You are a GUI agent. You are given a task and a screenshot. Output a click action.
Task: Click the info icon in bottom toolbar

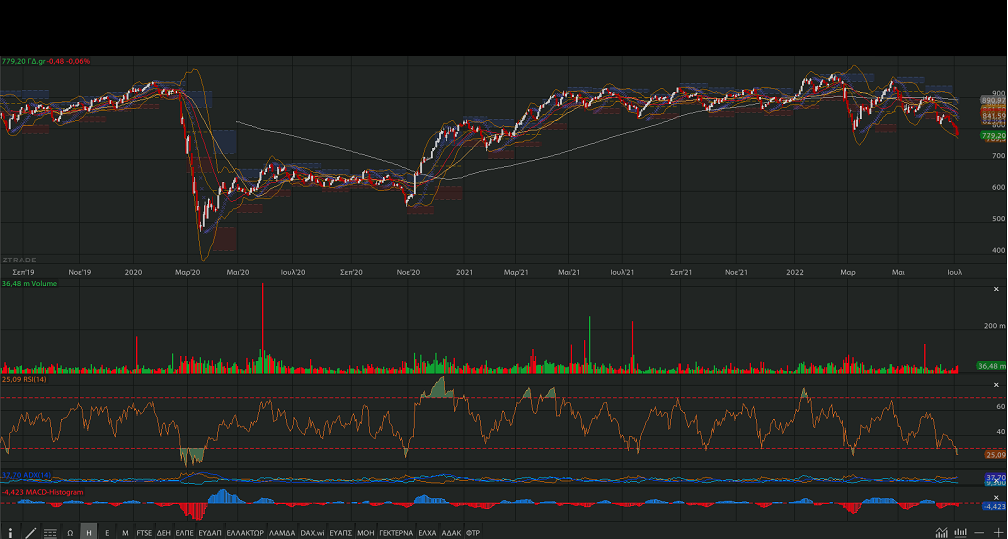point(10,532)
